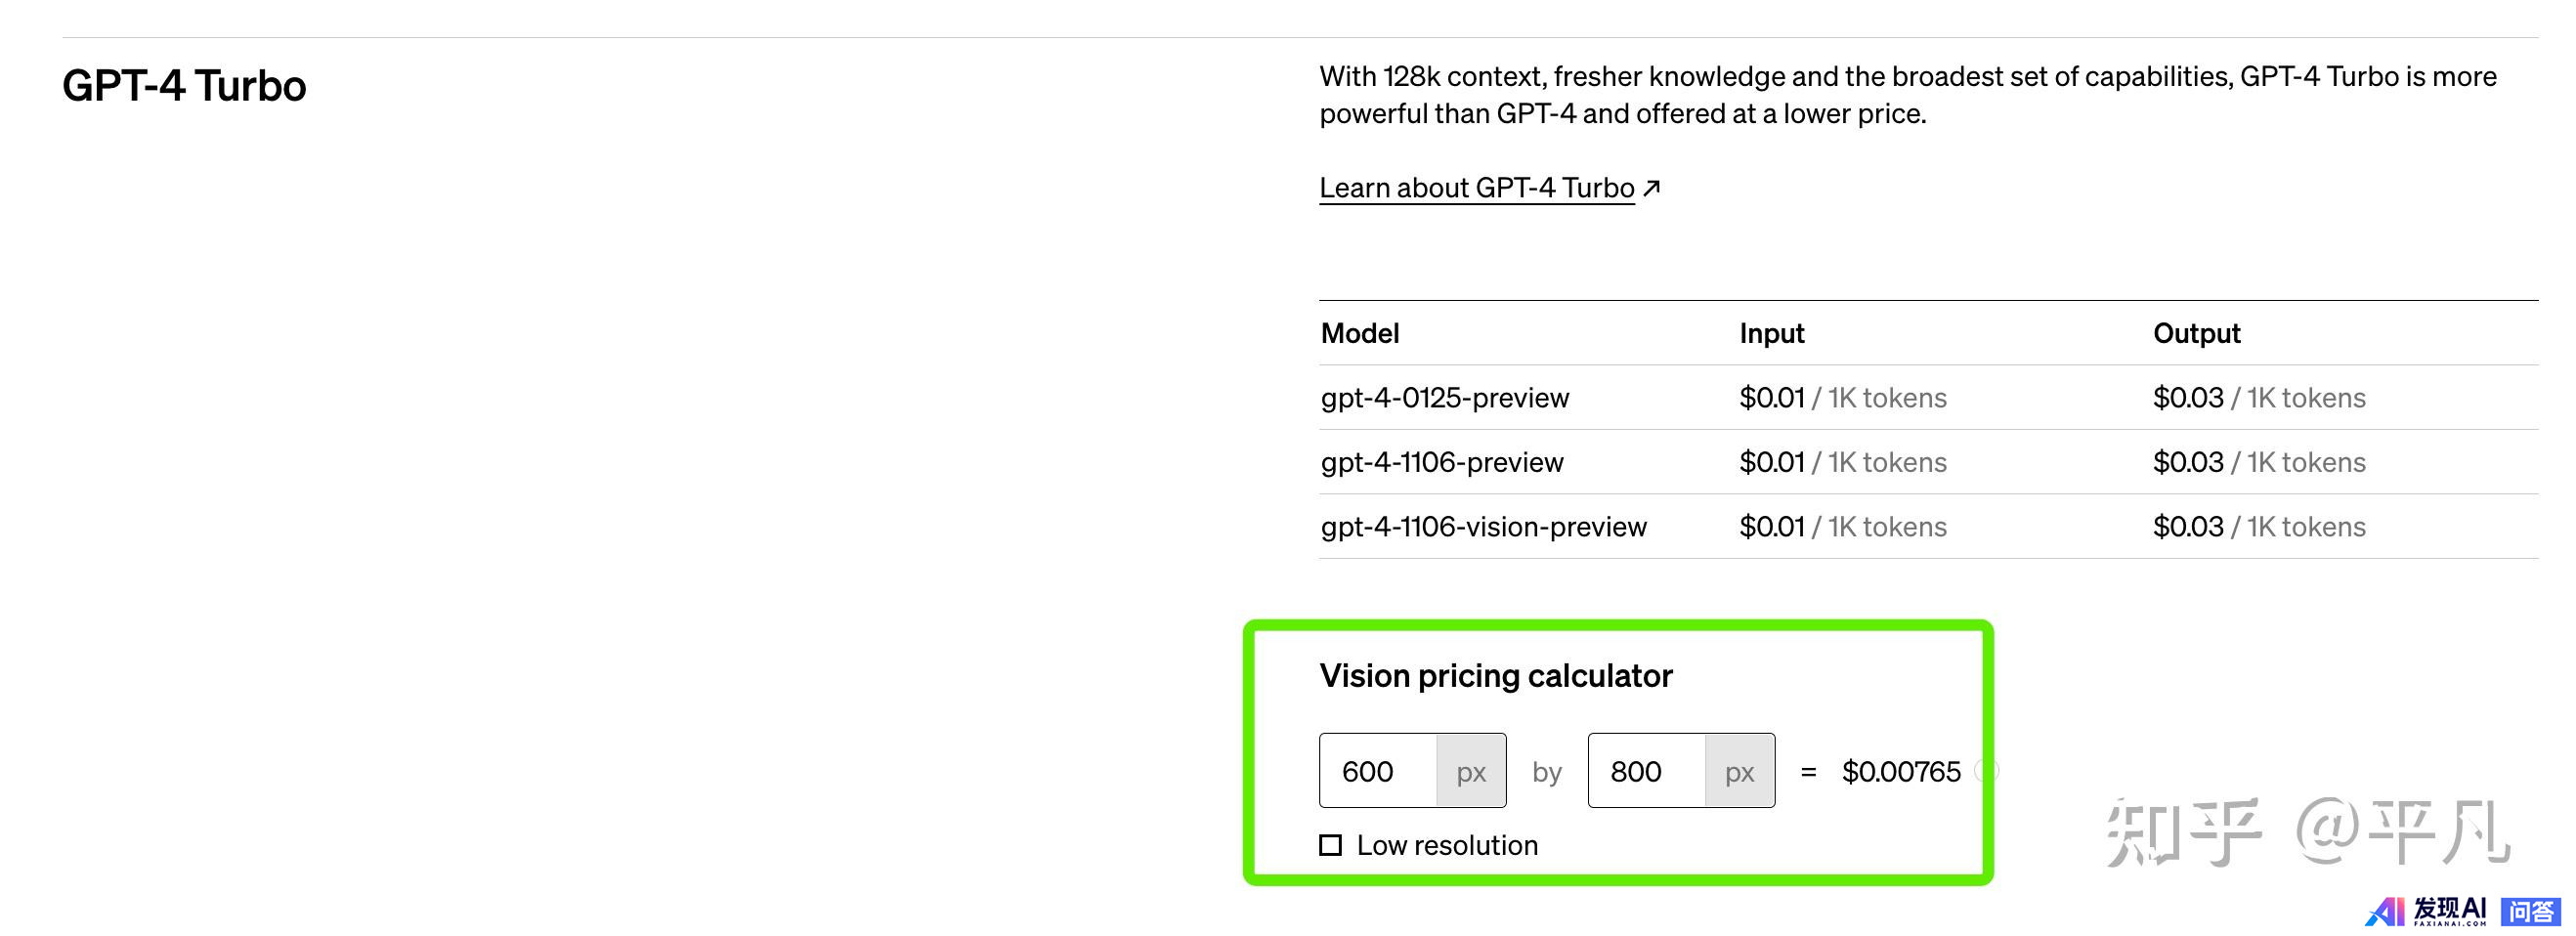Open the Learn about GPT-4 Turbo link
Viewport: 2576px width, 936px height.
[1476, 188]
